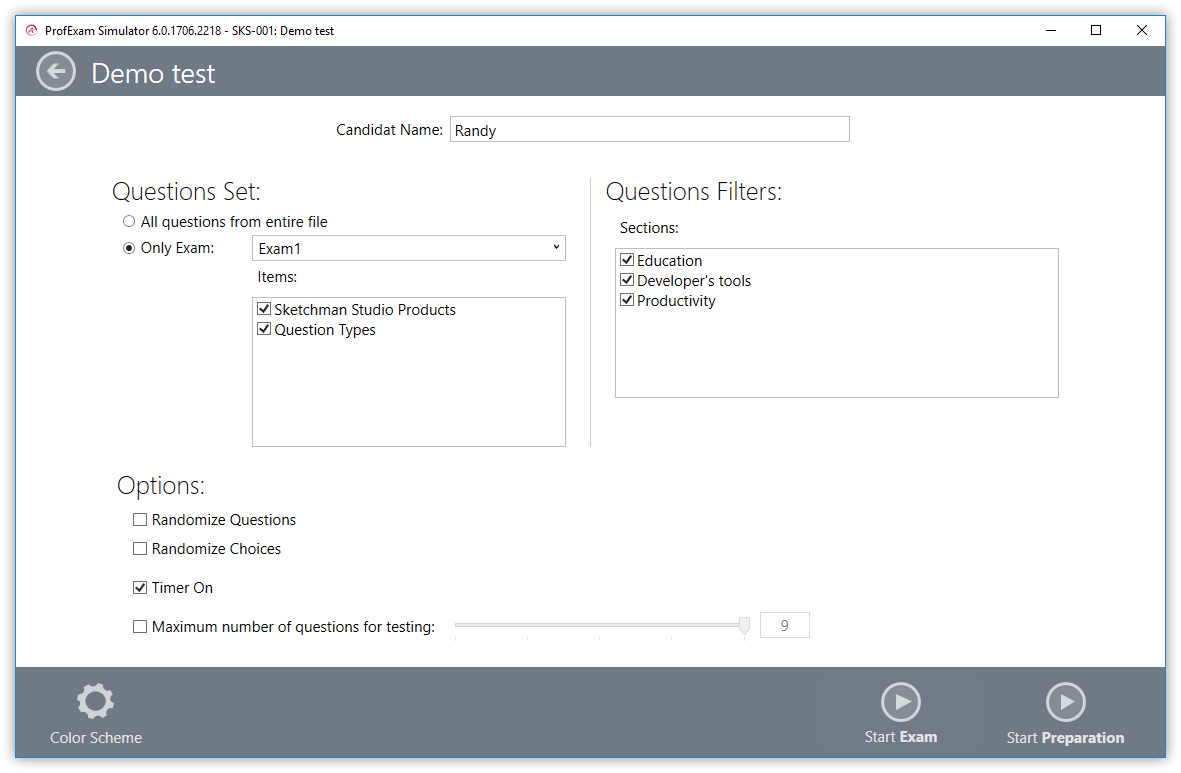Click the ProfExam app icon in title bar
Image resolution: width=1181 pixels, height=773 pixels.
31,30
